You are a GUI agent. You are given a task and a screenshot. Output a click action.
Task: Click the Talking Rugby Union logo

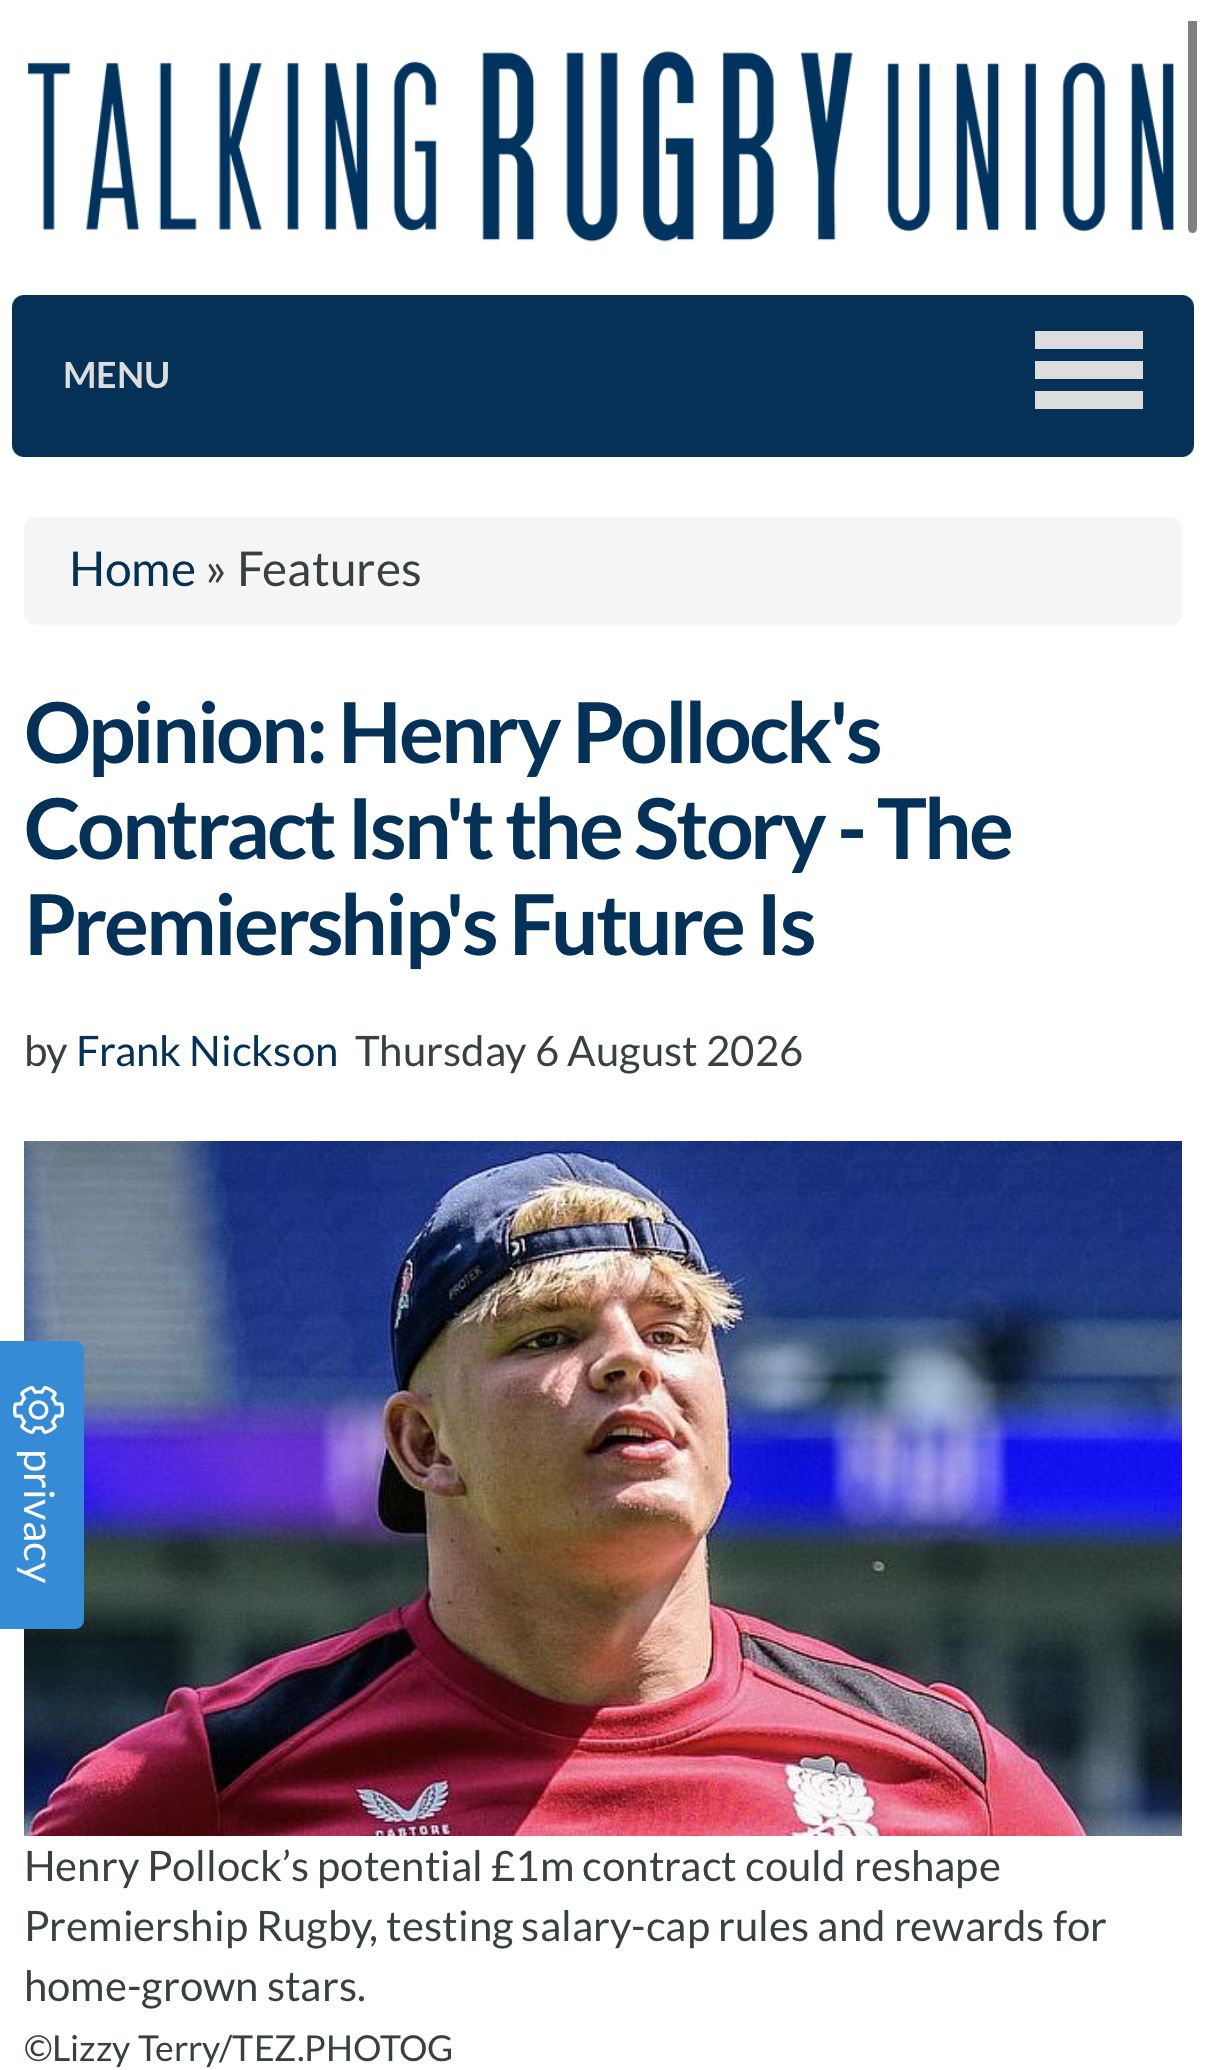pos(602,146)
